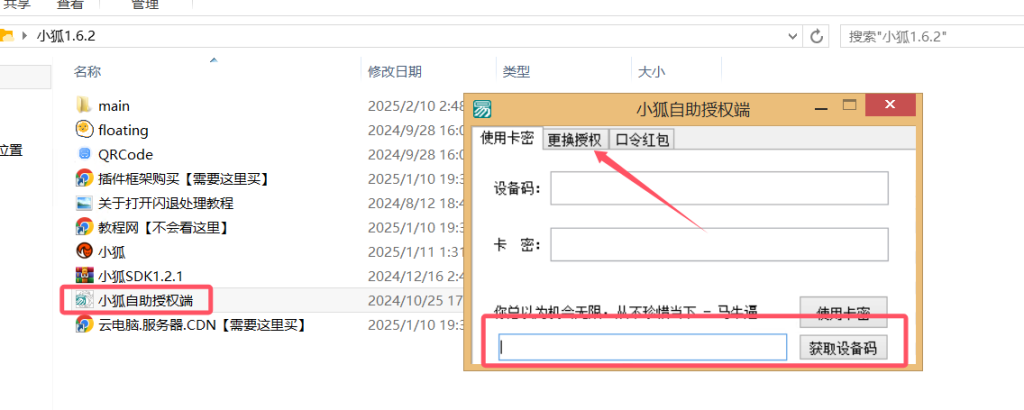Image resolution: width=1024 pixels, height=410 pixels.
Task: Click the 小狐自助授权端 window title icon
Action: (483, 108)
